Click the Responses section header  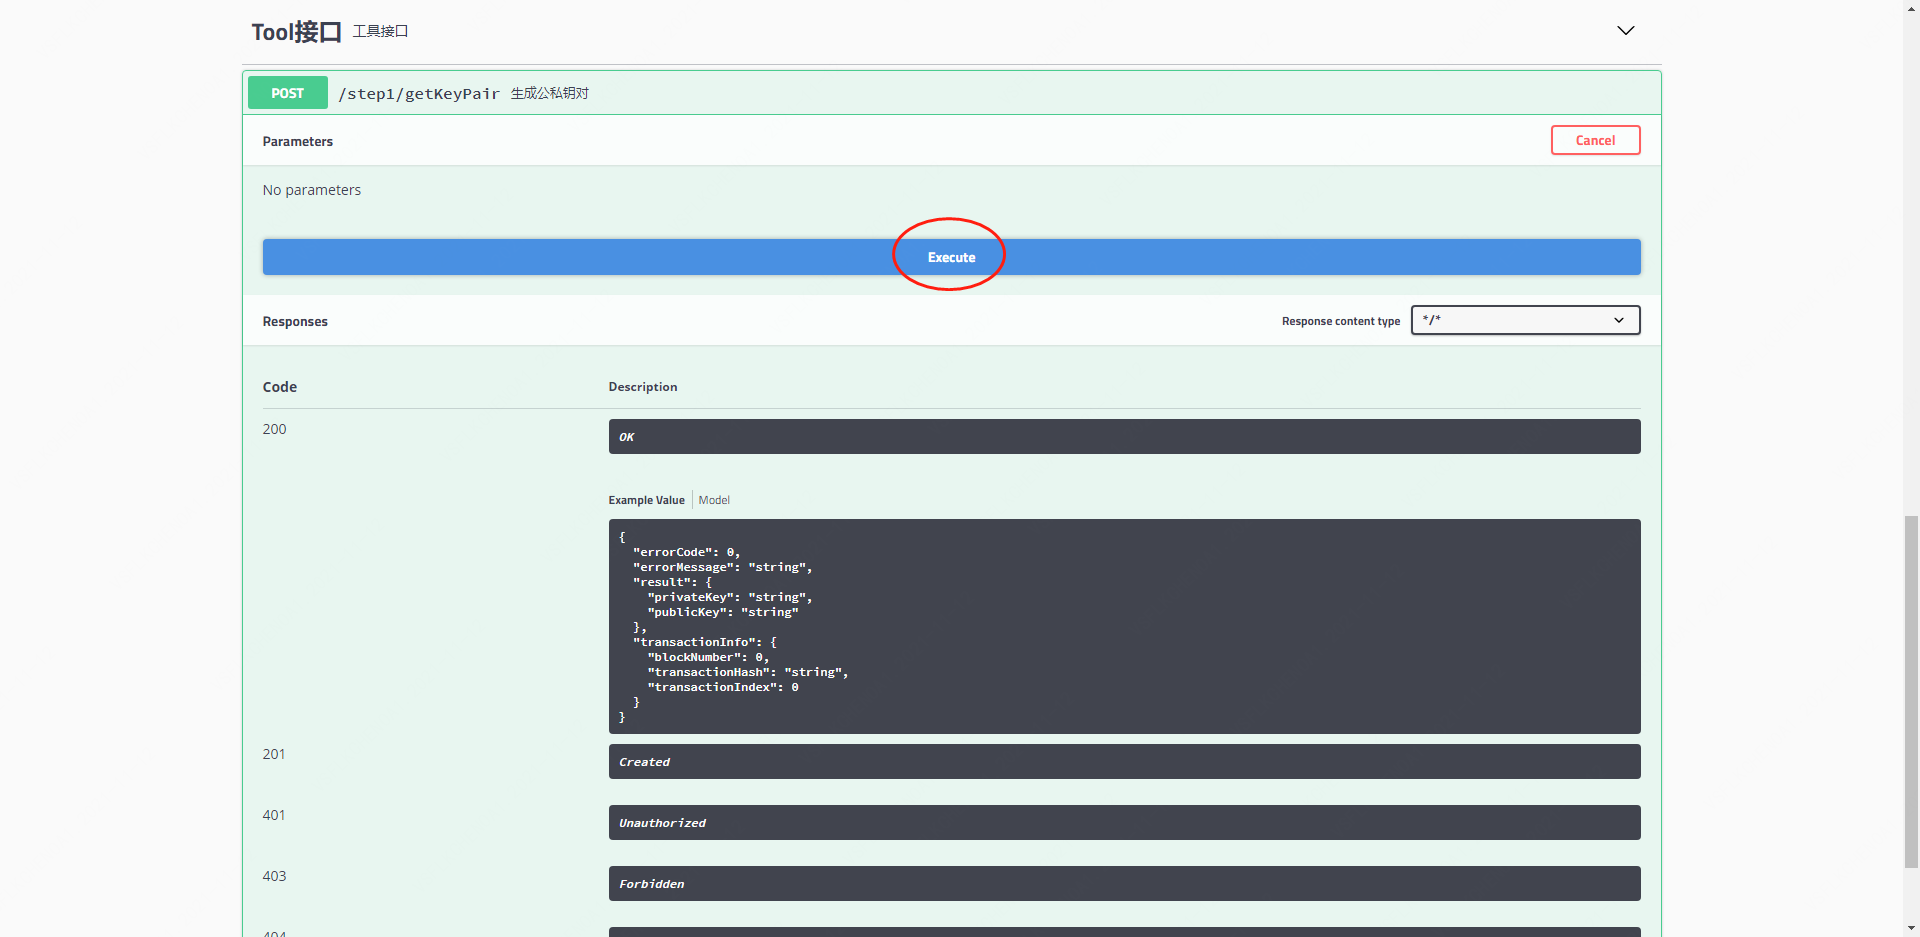pyautogui.click(x=295, y=321)
